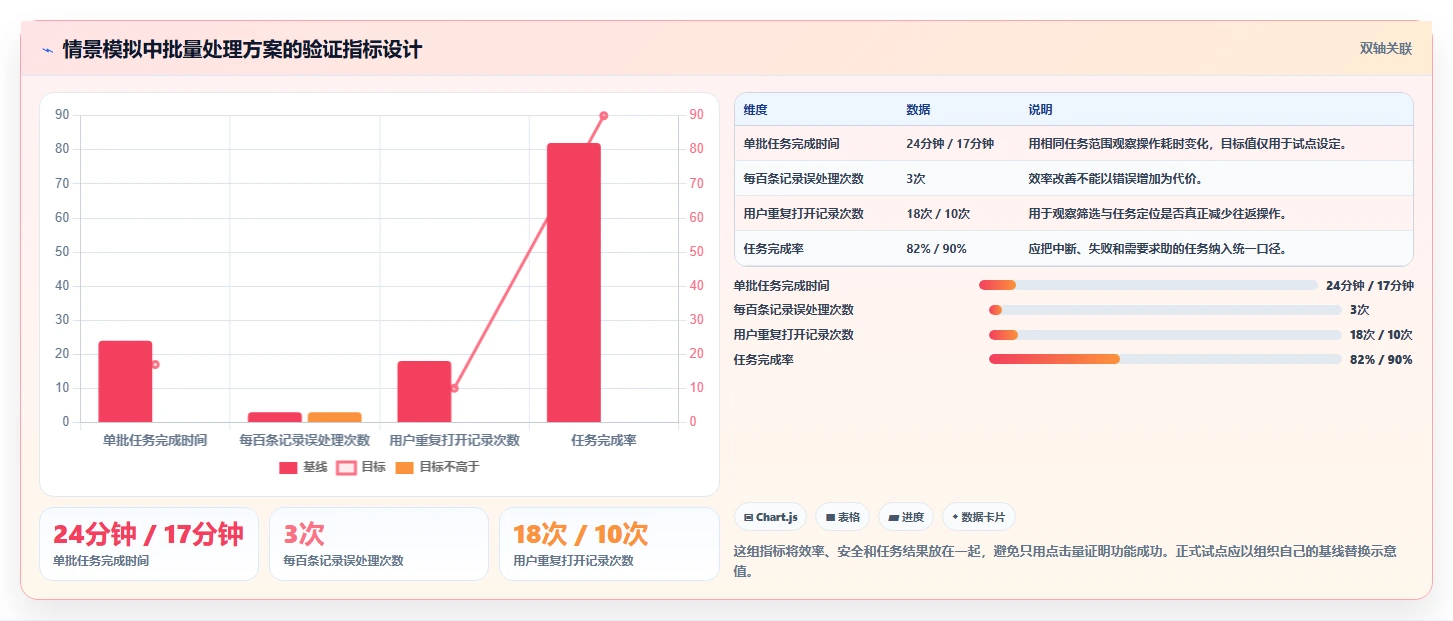This screenshot has width=1453, height=621.
Task: Open the 3次 data card
Action: click(x=378, y=544)
